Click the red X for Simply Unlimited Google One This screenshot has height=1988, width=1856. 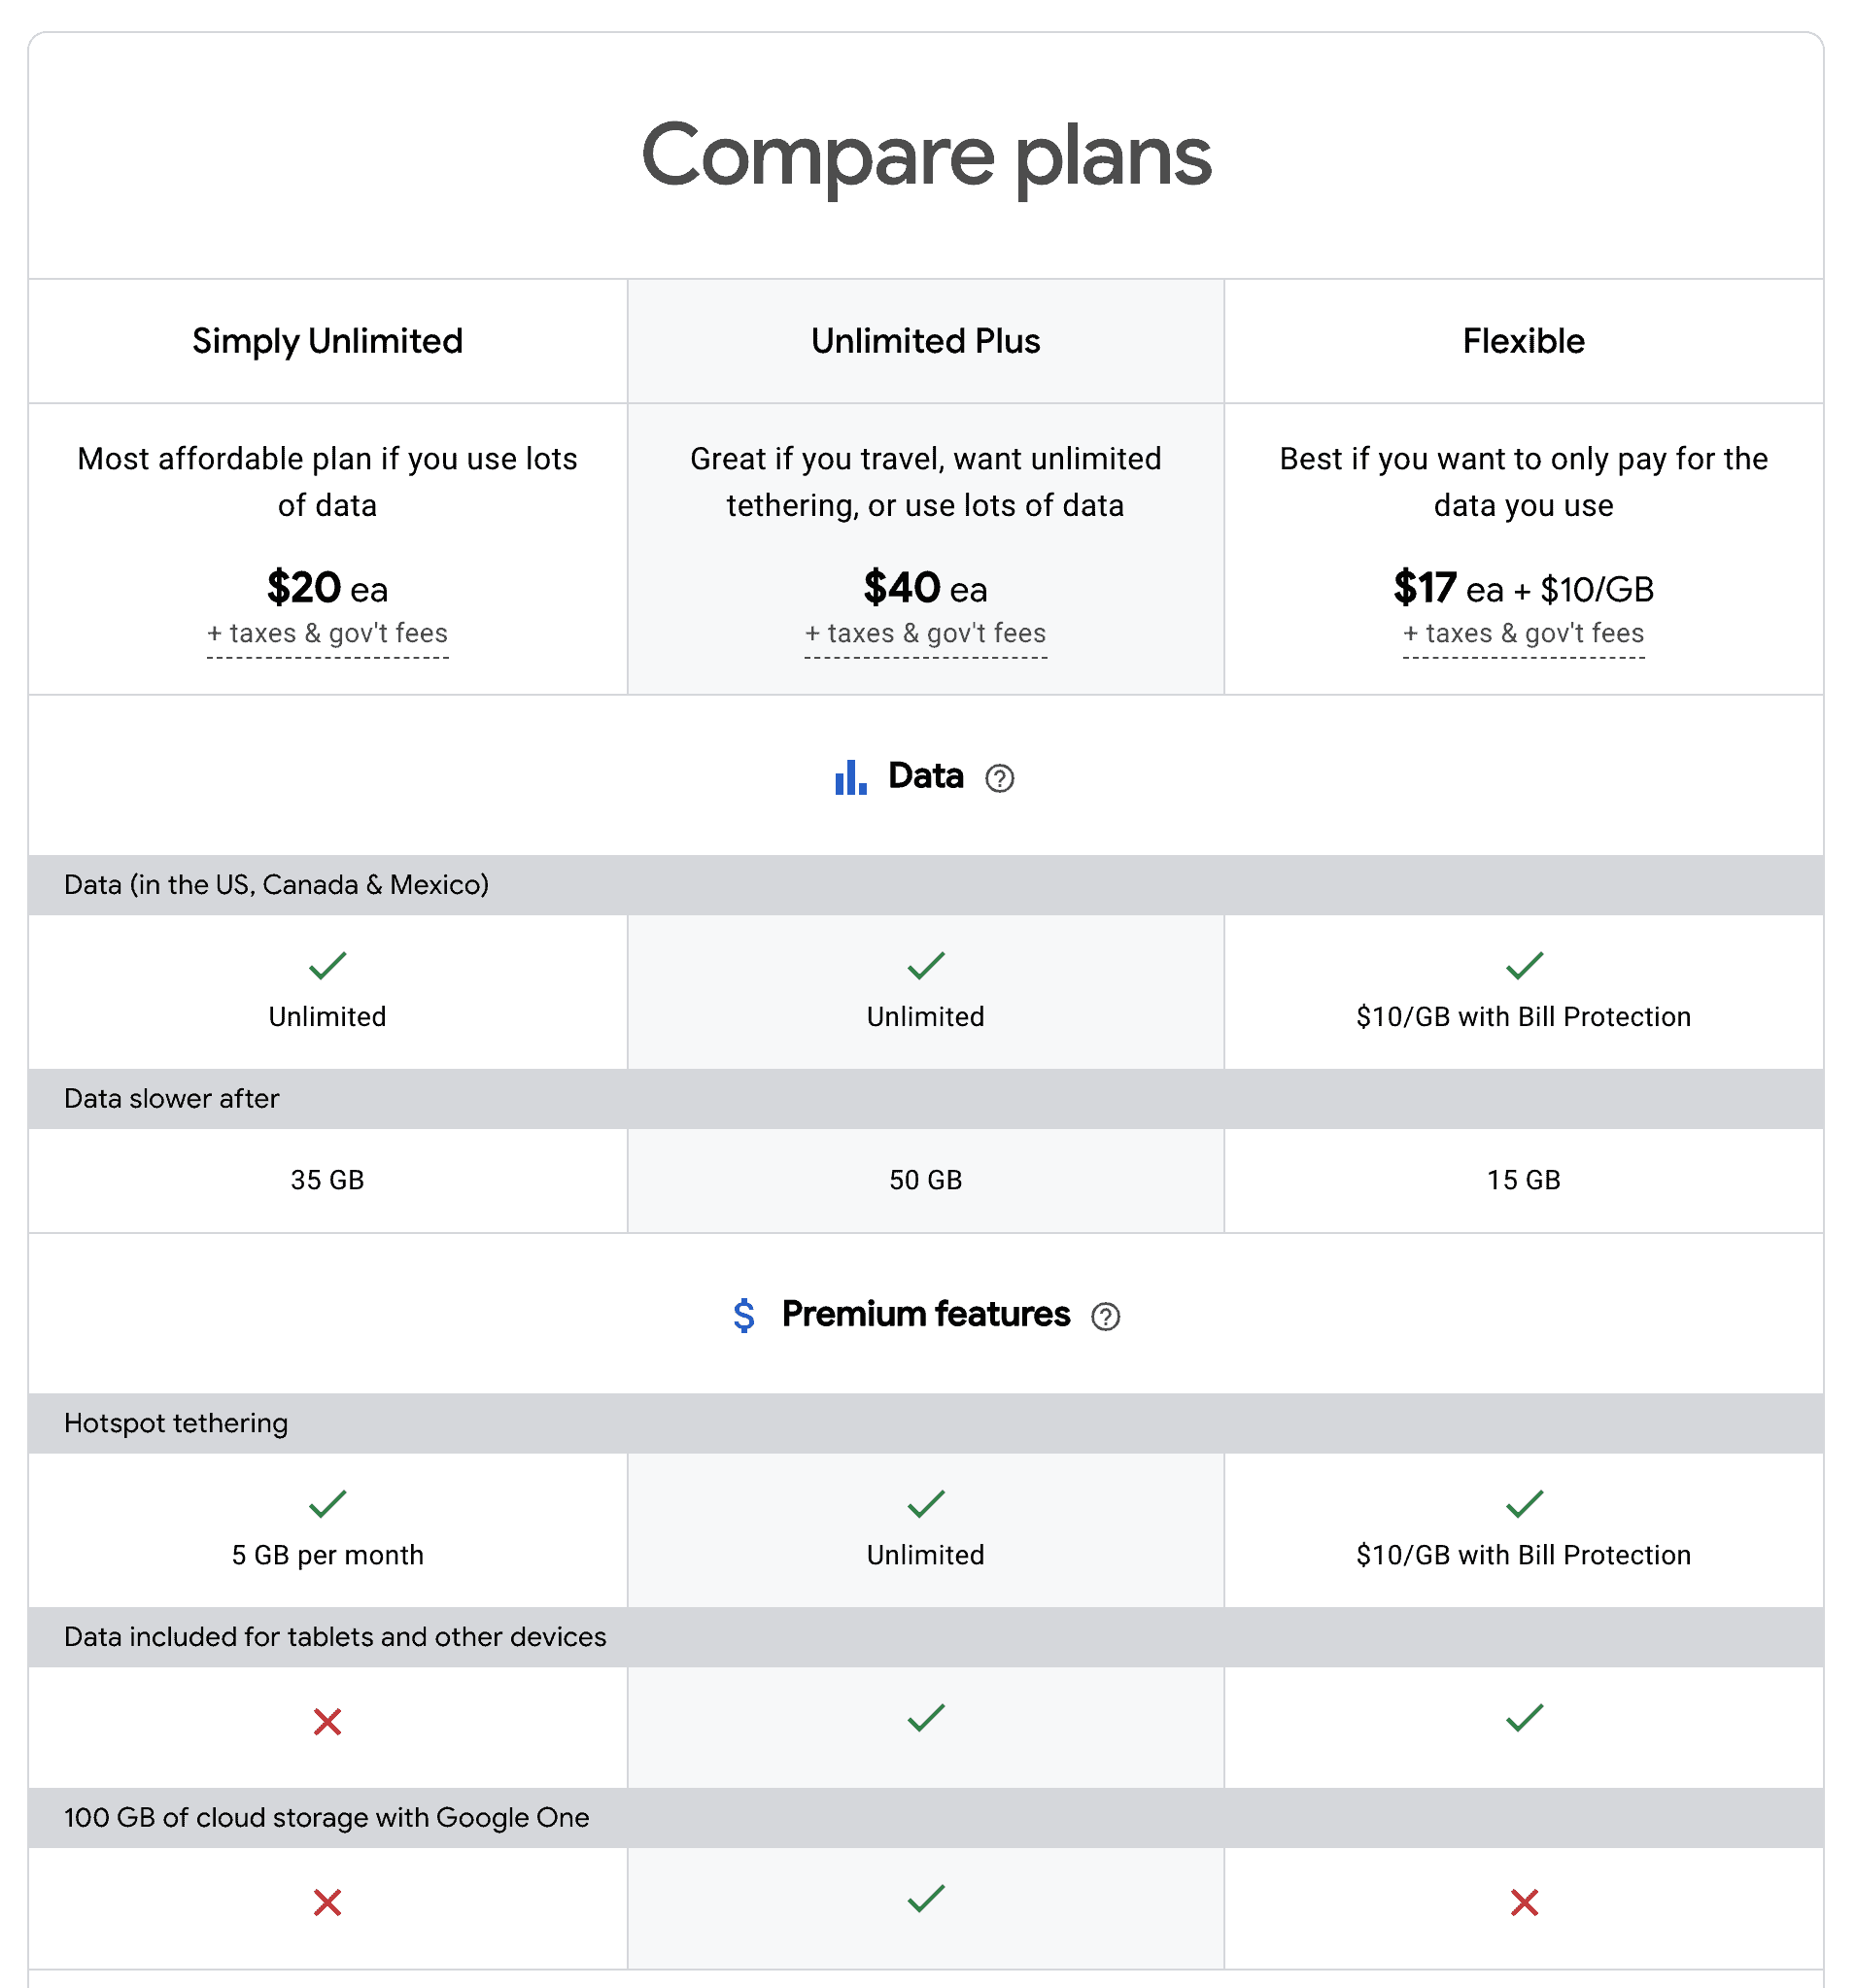(327, 1902)
